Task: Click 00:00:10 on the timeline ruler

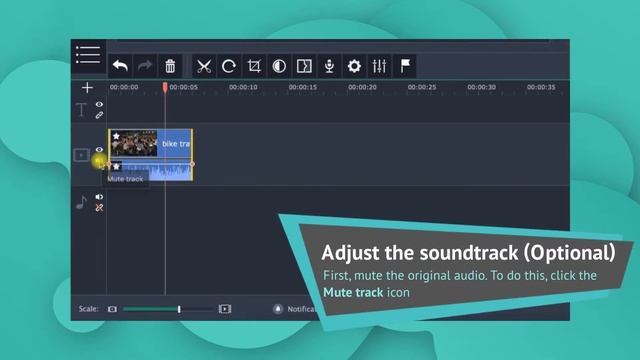Action: (243, 87)
